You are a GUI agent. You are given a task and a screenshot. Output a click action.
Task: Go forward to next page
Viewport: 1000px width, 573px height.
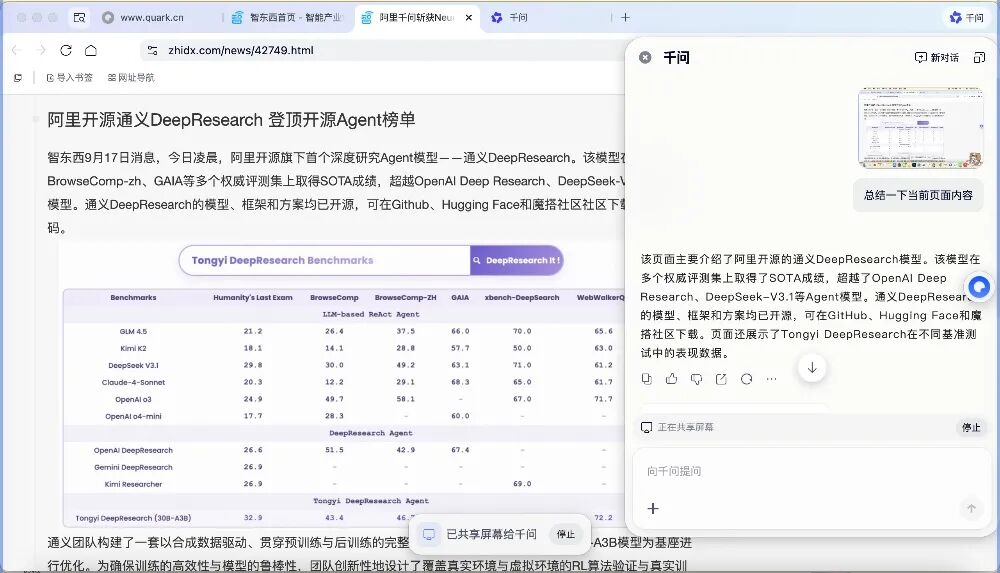[41, 50]
